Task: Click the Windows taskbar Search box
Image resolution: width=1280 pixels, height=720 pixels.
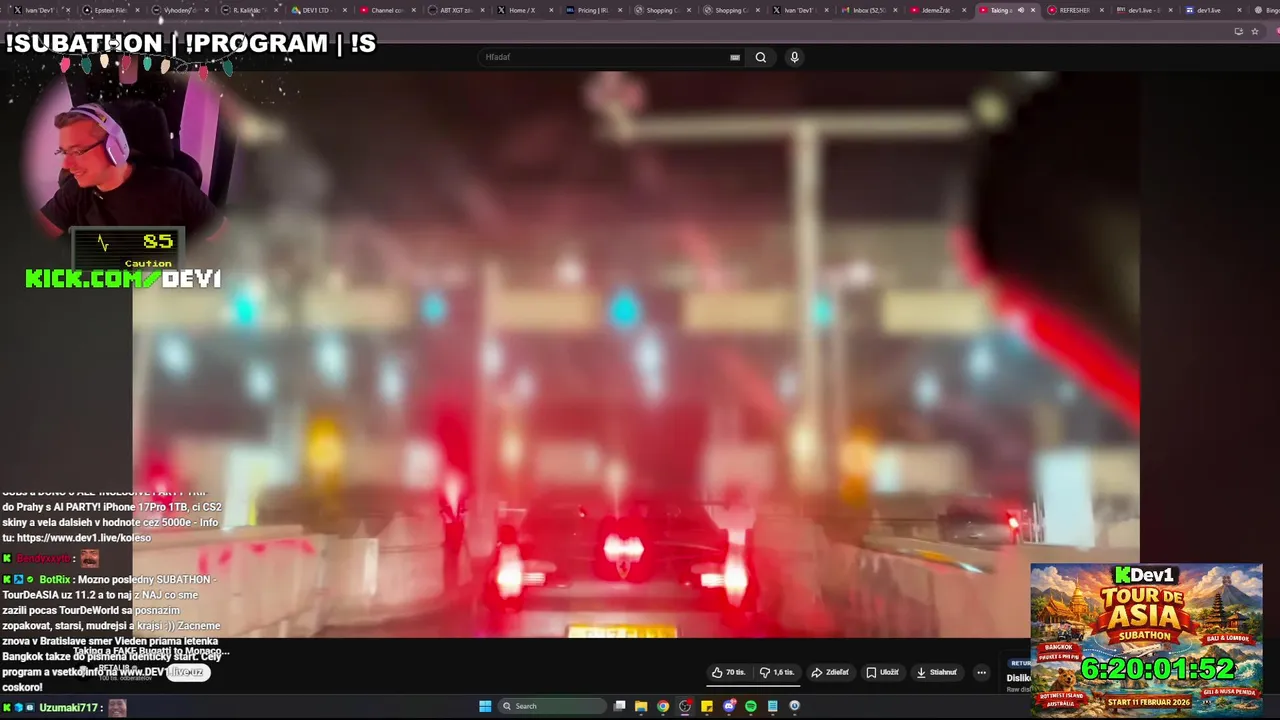Action: pos(553,706)
